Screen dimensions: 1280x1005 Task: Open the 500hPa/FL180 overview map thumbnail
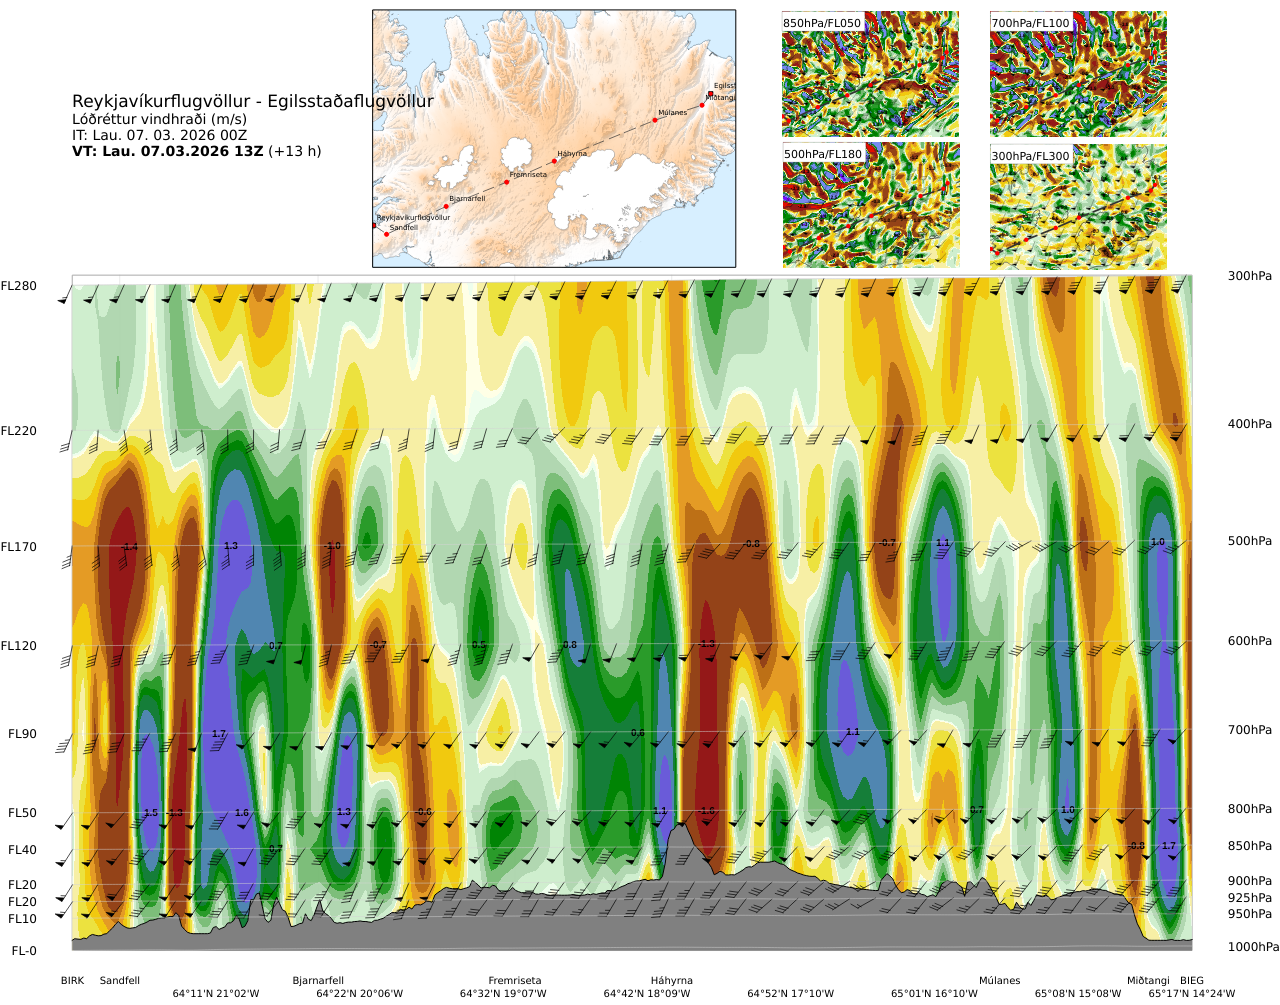870,205
